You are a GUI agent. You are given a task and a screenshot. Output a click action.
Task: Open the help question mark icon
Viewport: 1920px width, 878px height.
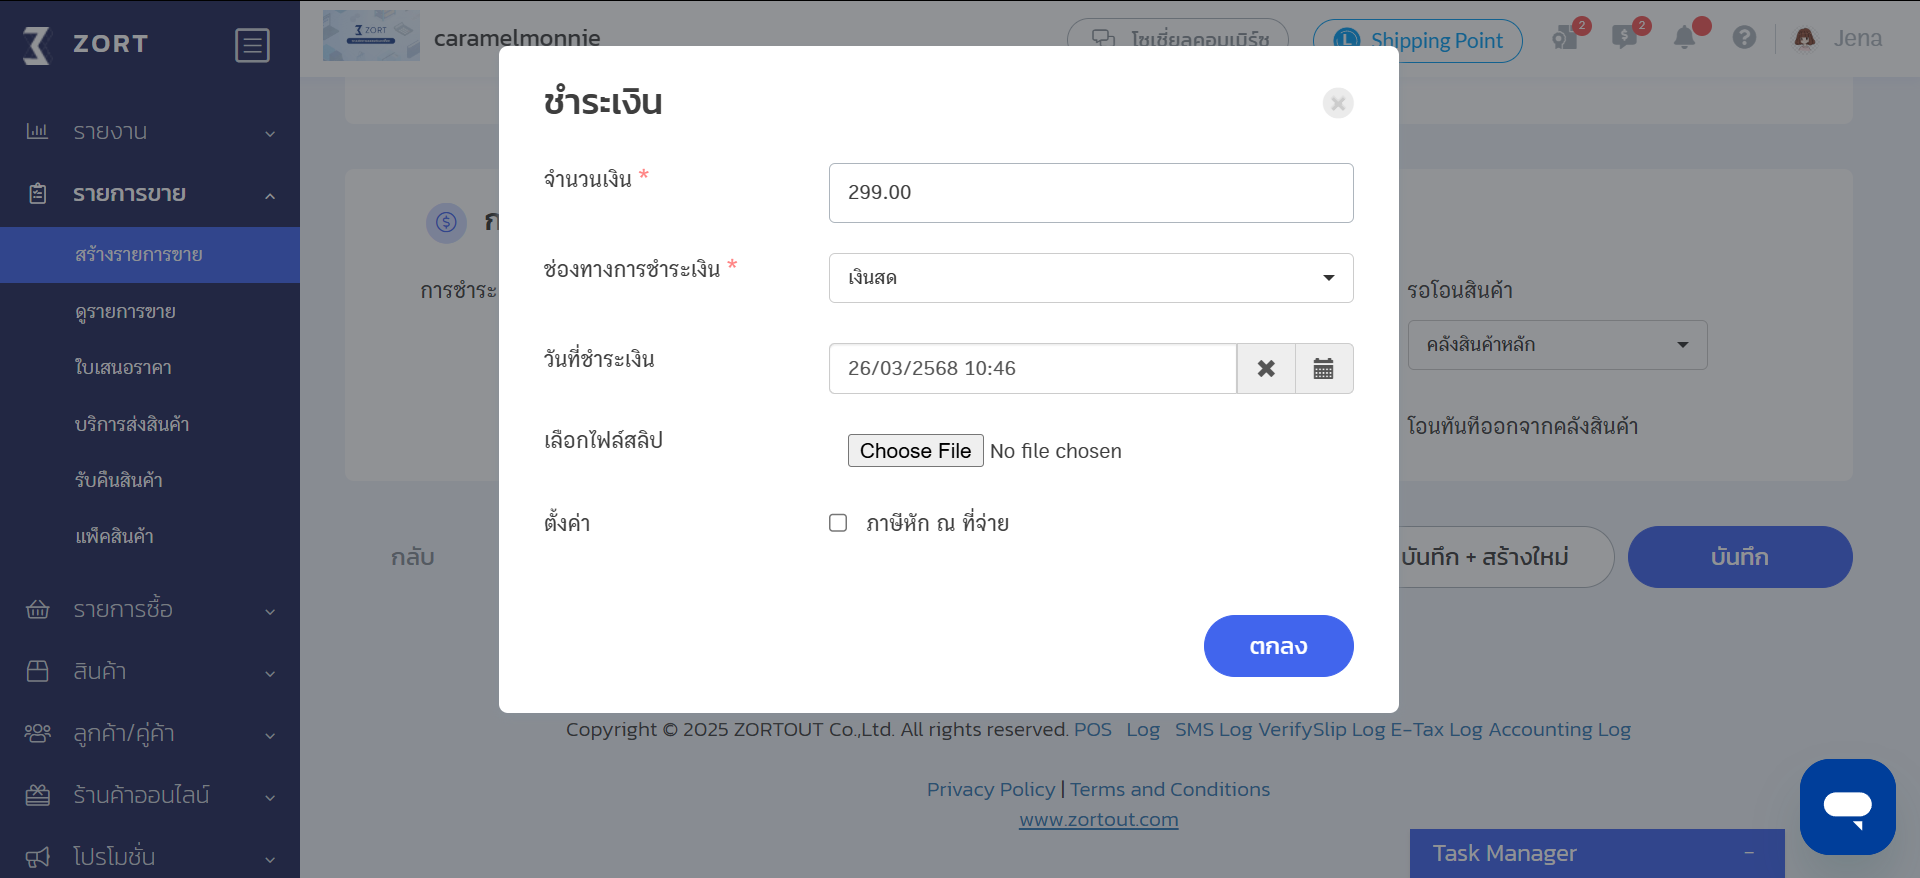(x=1744, y=38)
